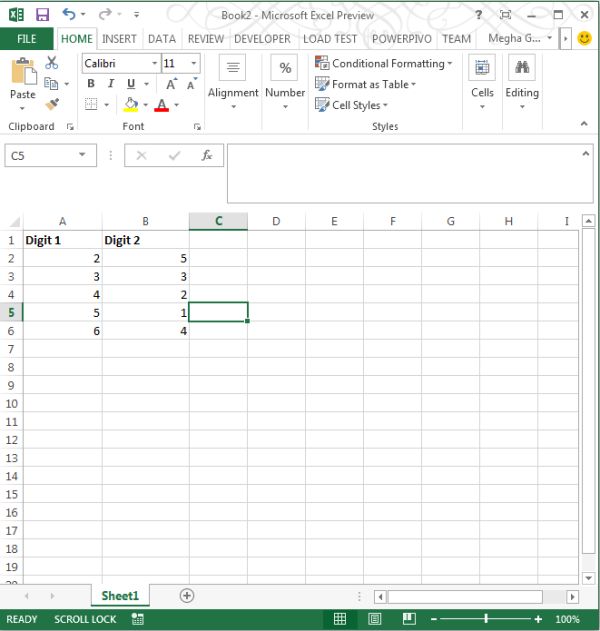600x631 pixels.
Task: Open the font size dropdown
Action: pyautogui.click(x=194, y=63)
